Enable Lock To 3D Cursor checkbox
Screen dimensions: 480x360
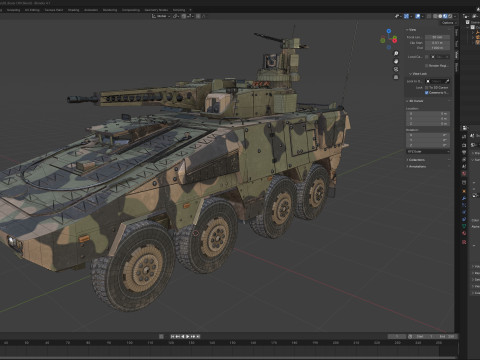point(427,87)
